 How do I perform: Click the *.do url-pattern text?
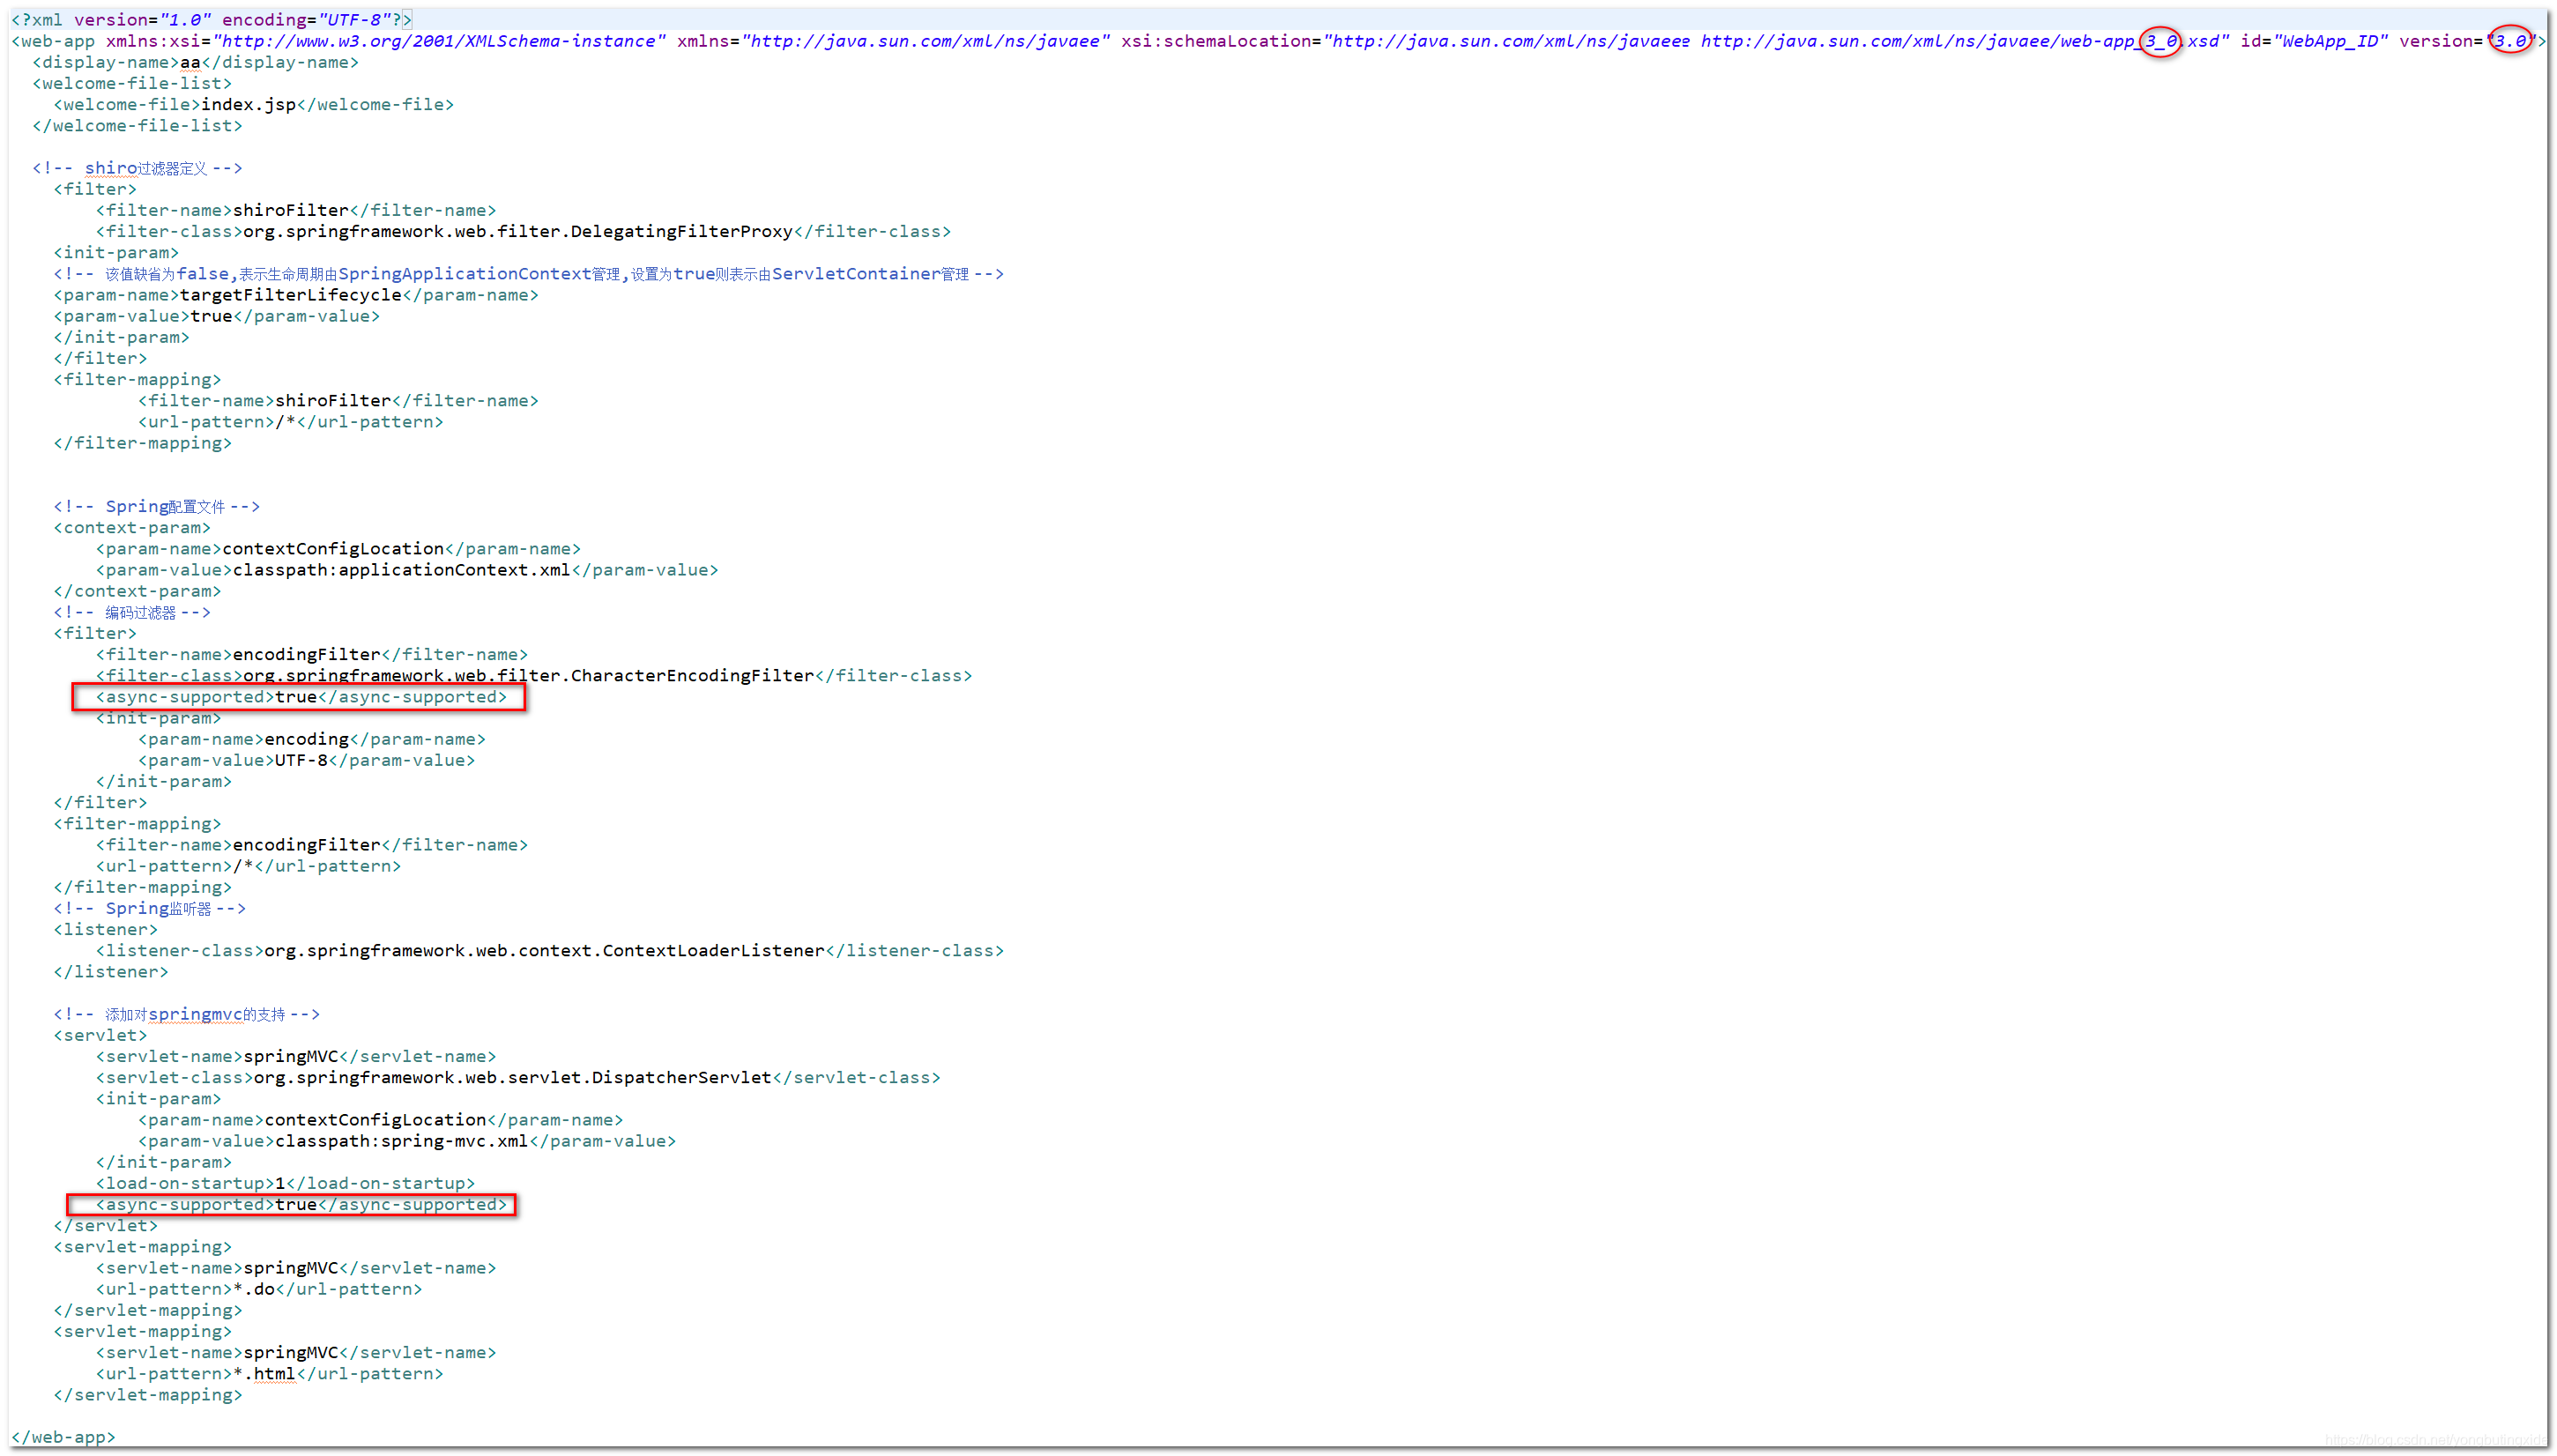254,1289
